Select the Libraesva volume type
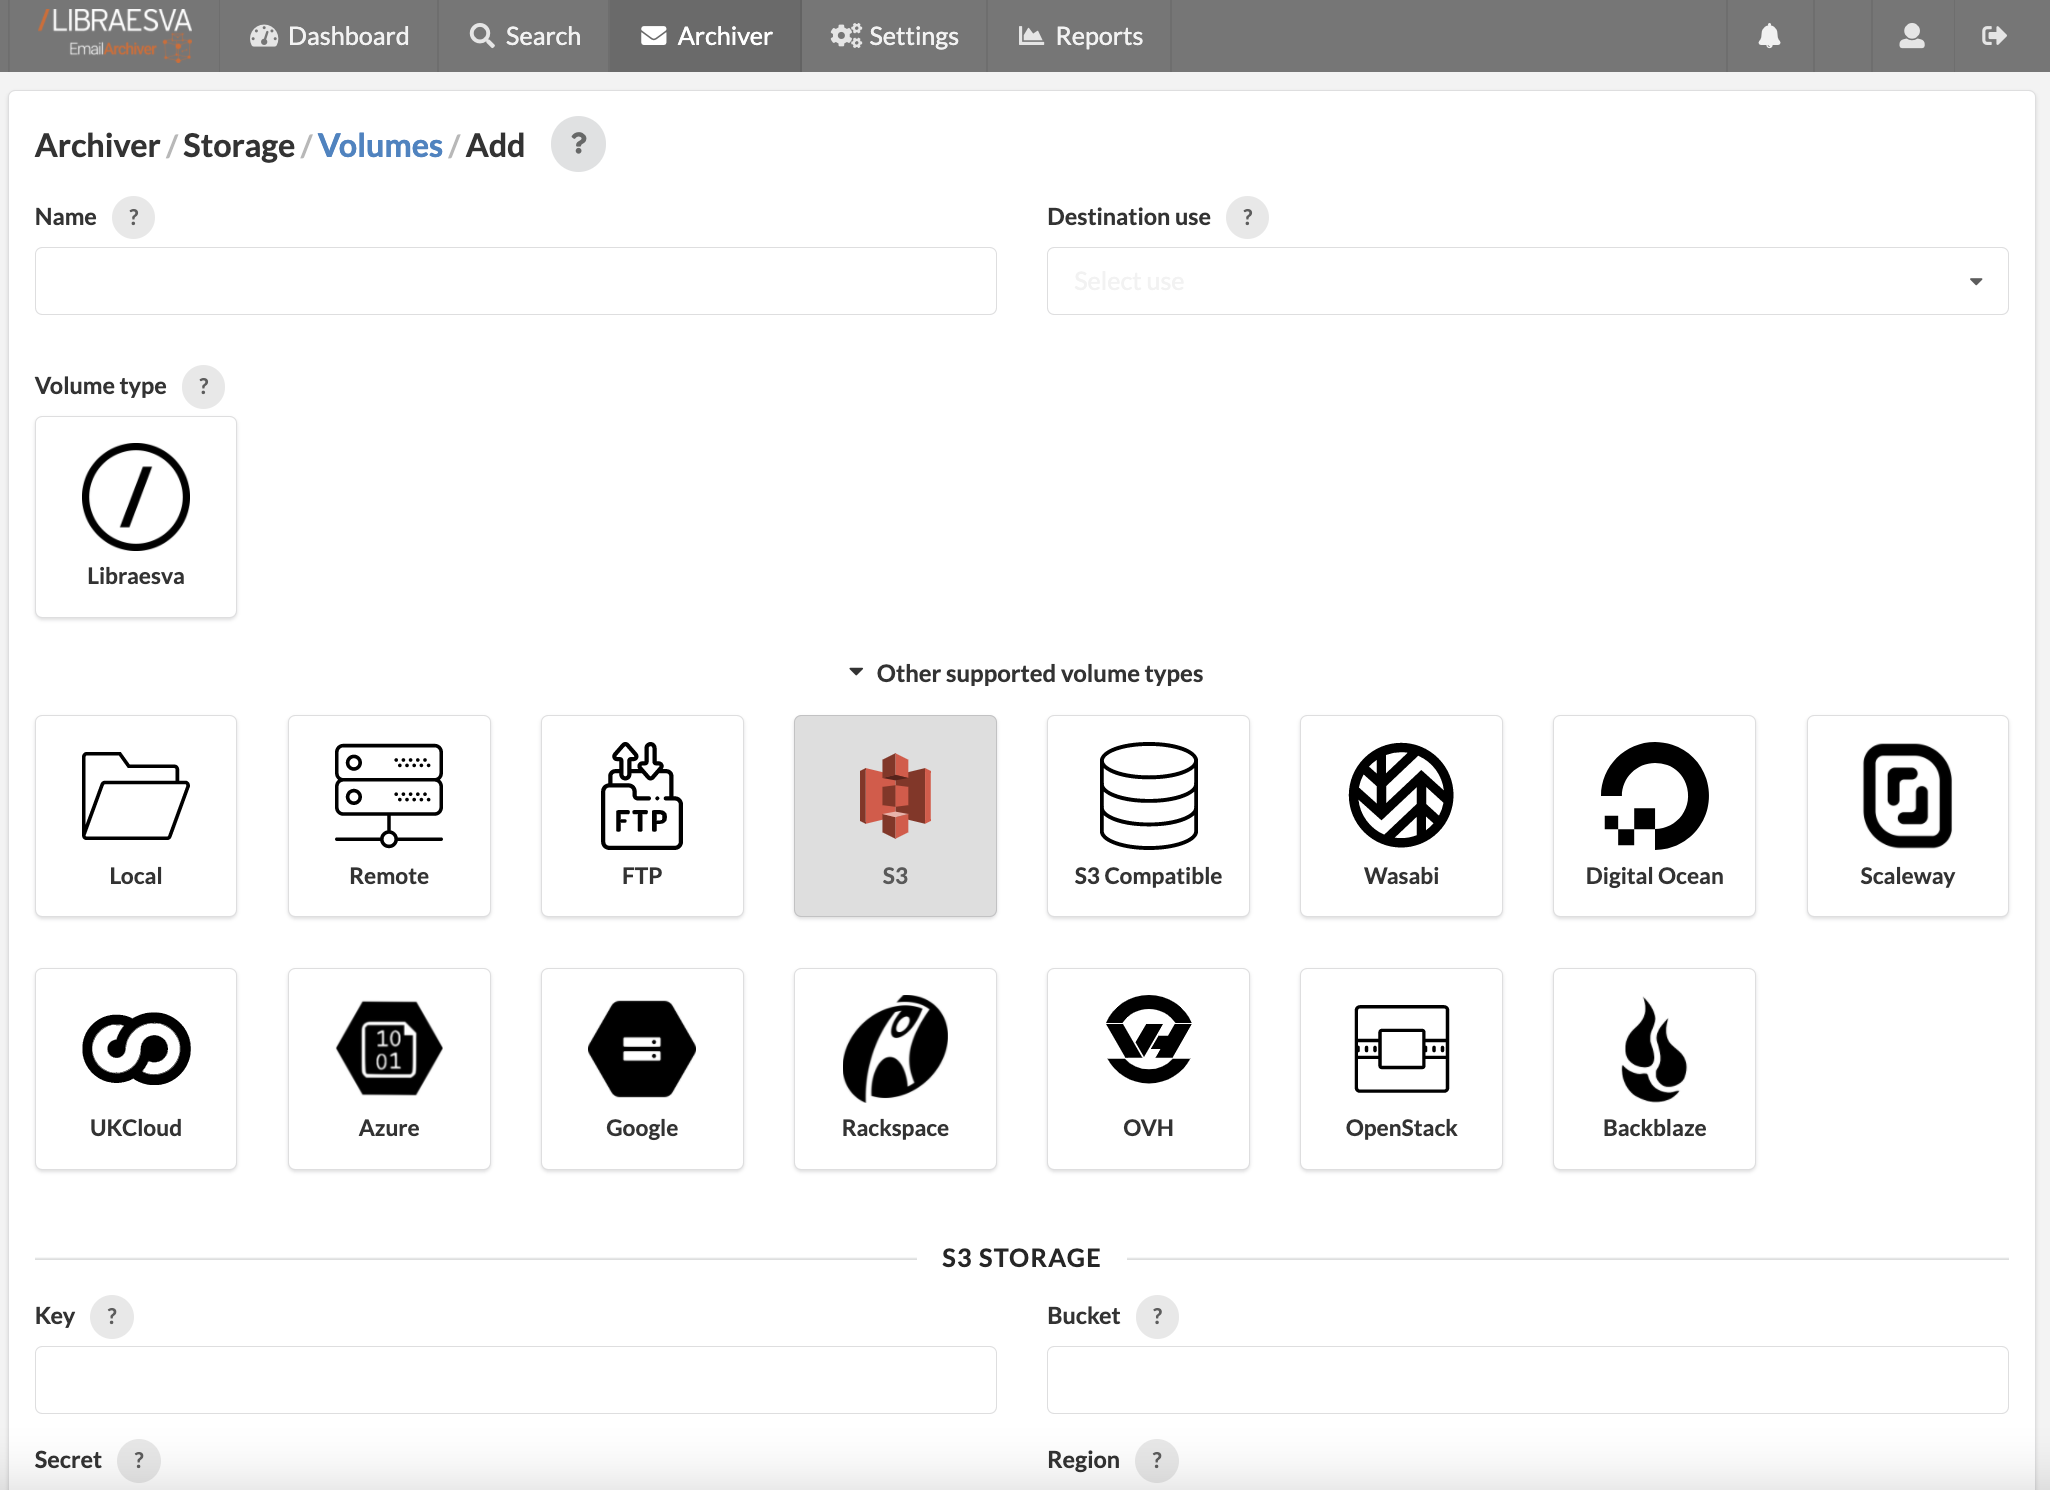 136,517
